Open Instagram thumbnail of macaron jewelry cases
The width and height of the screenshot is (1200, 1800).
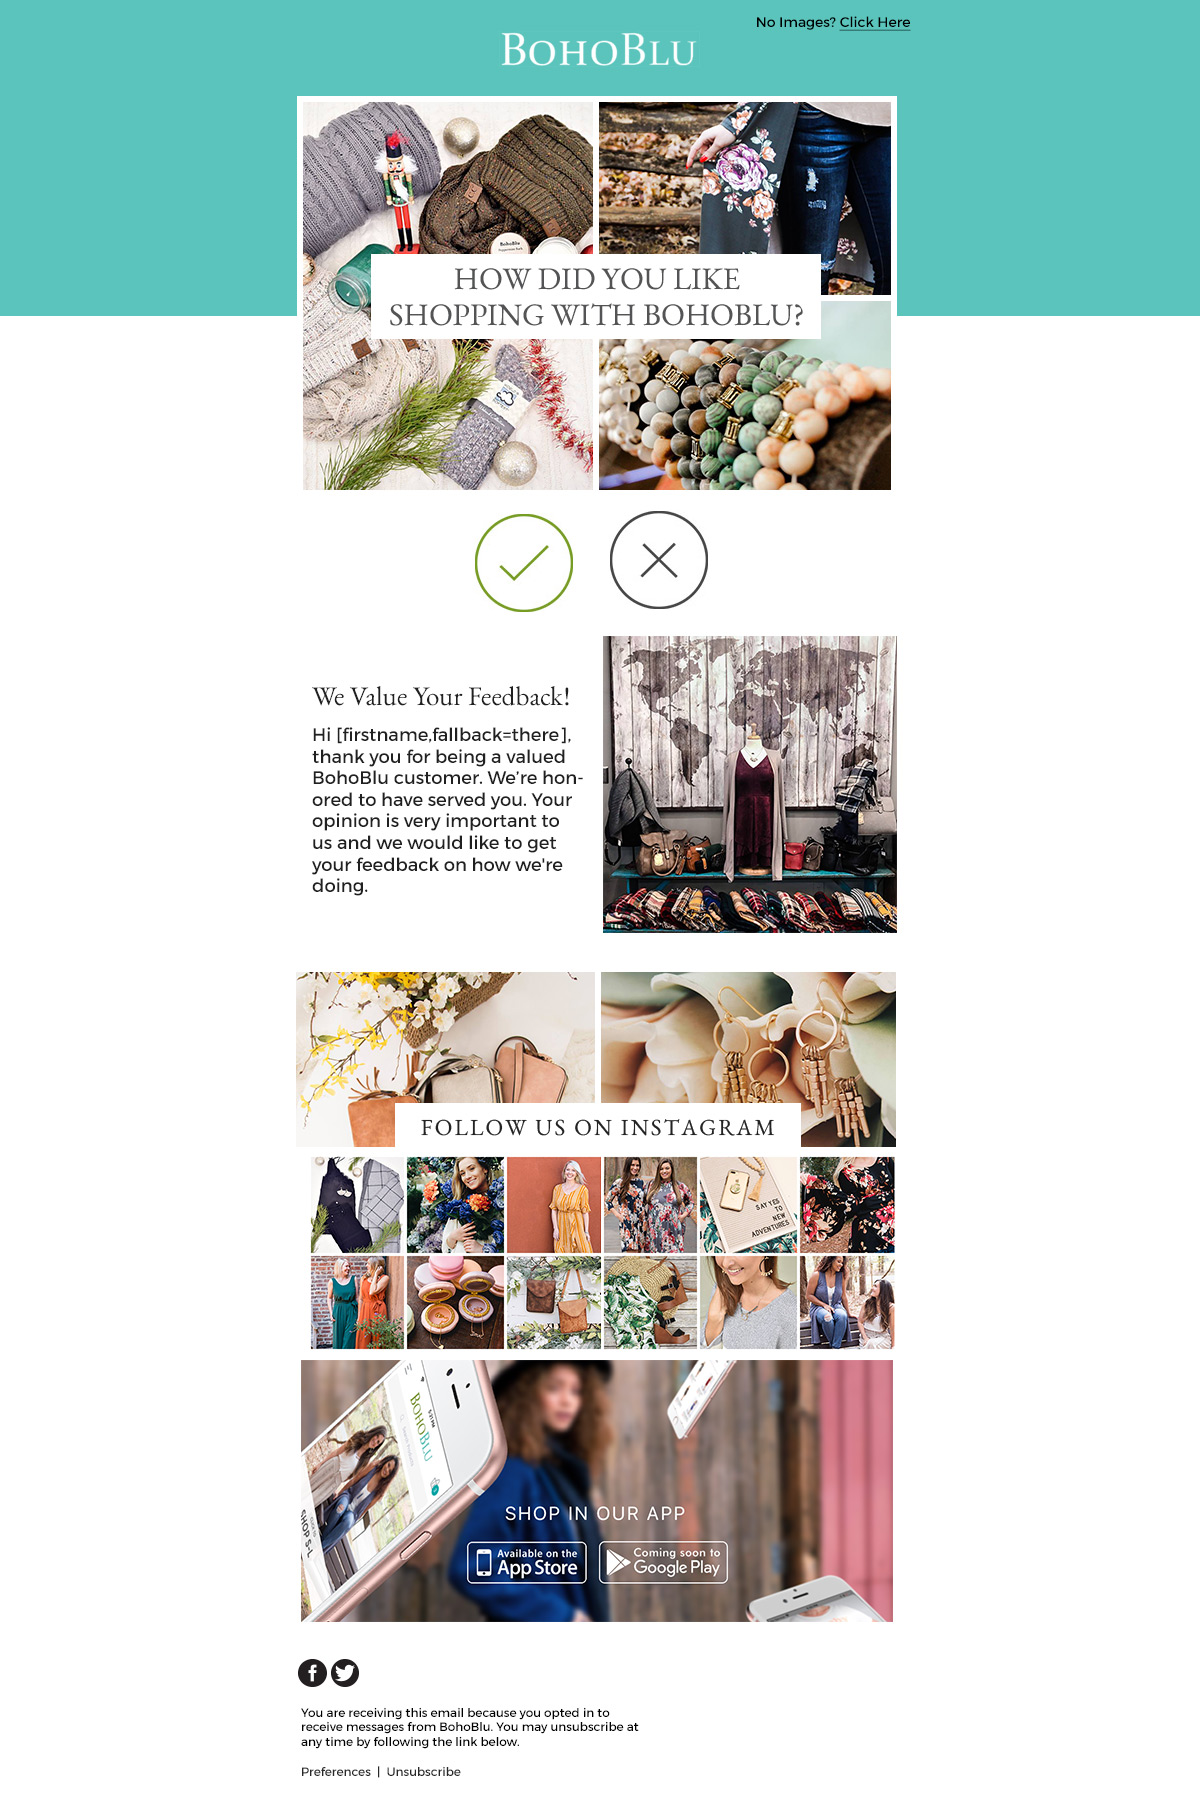[x=455, y=1303]
